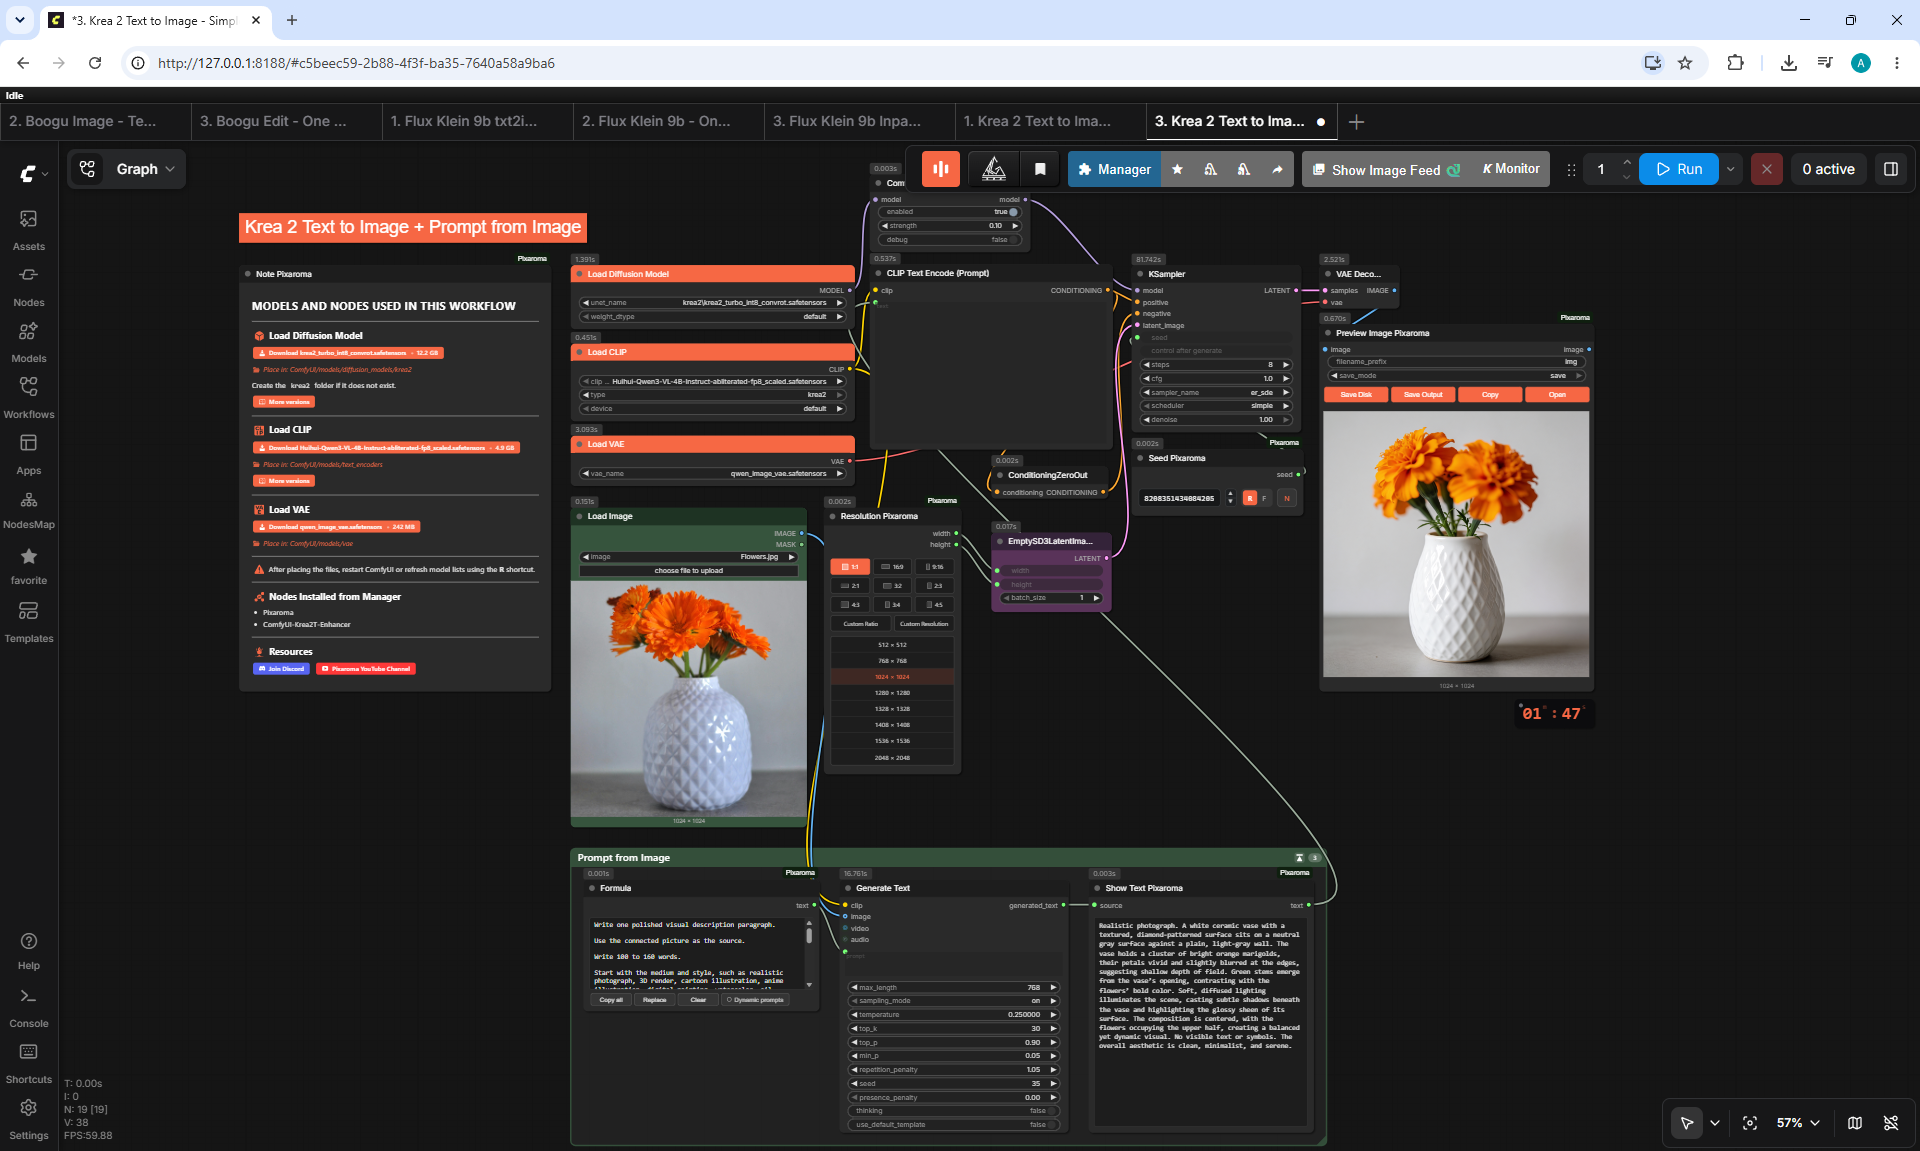
Task: Open the Models sidebar panel
Action: [29, 341]
